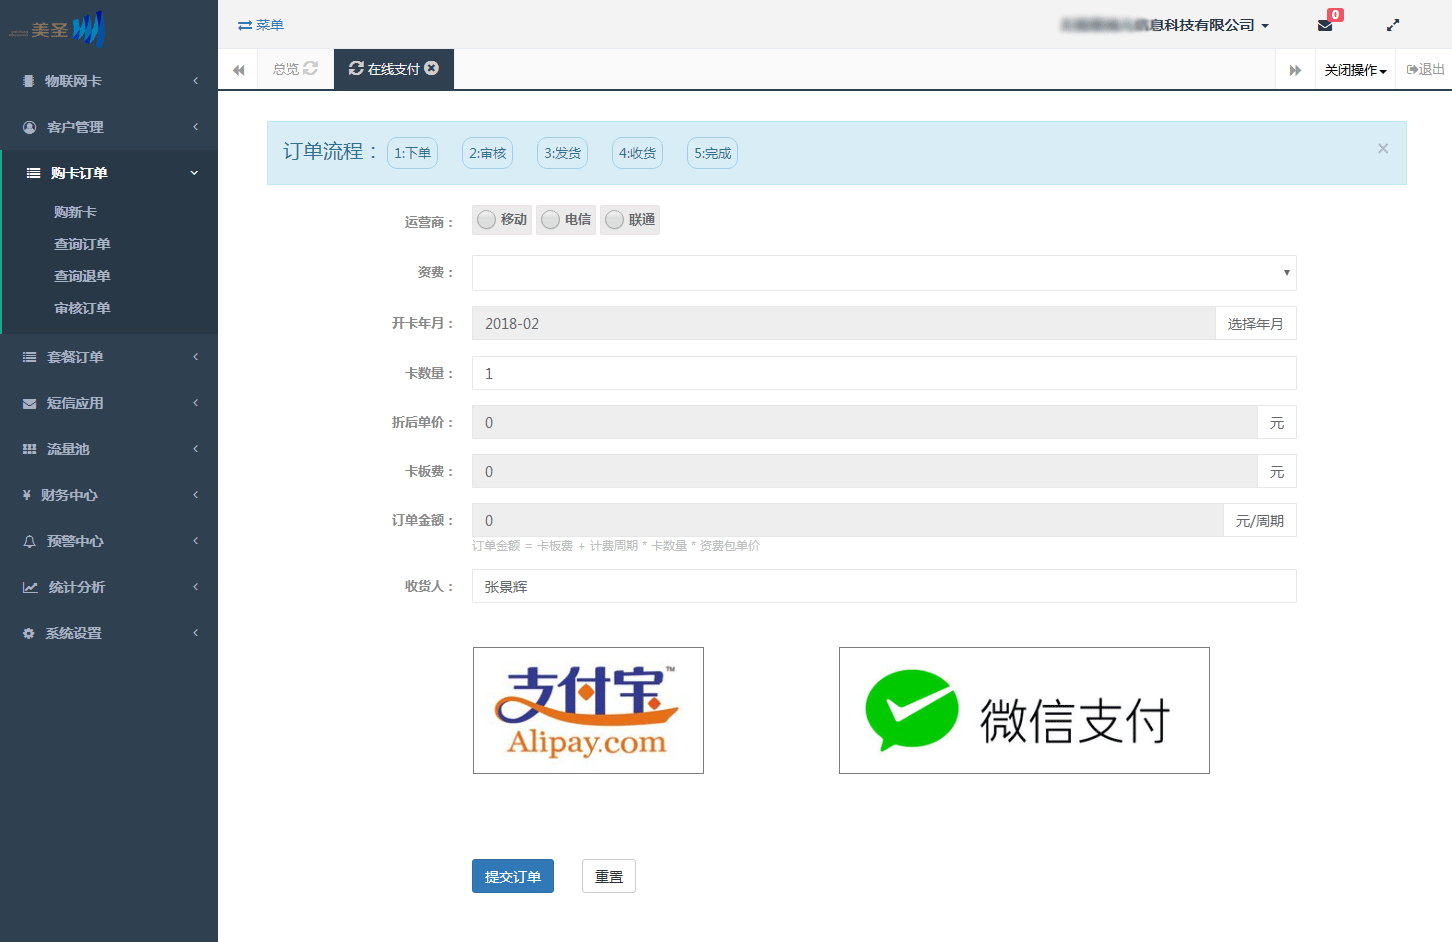This screenshot has width=1452, height=942.
Task: Click step 2:审核 badge
Action: pos(488,153)
